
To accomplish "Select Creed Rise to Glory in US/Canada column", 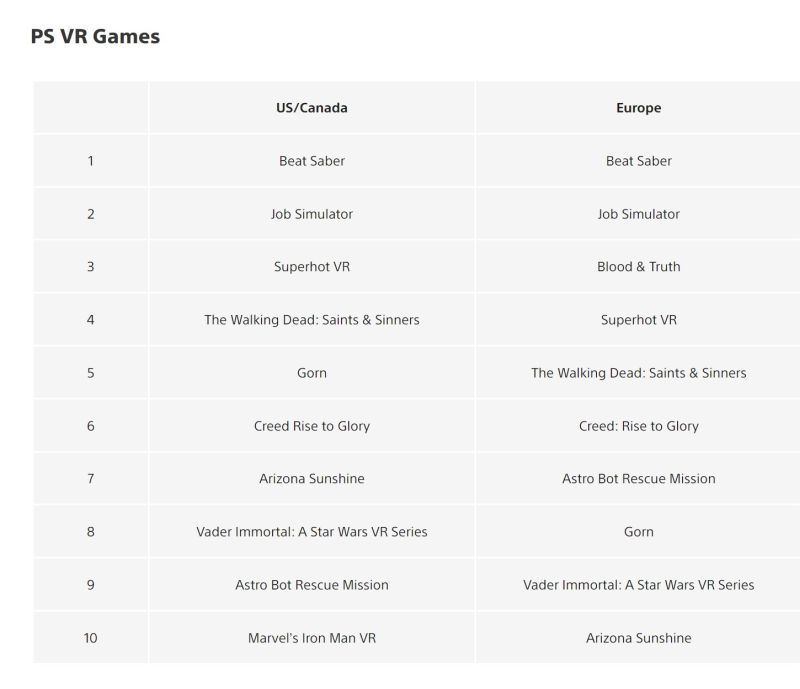I will [312, 426].
